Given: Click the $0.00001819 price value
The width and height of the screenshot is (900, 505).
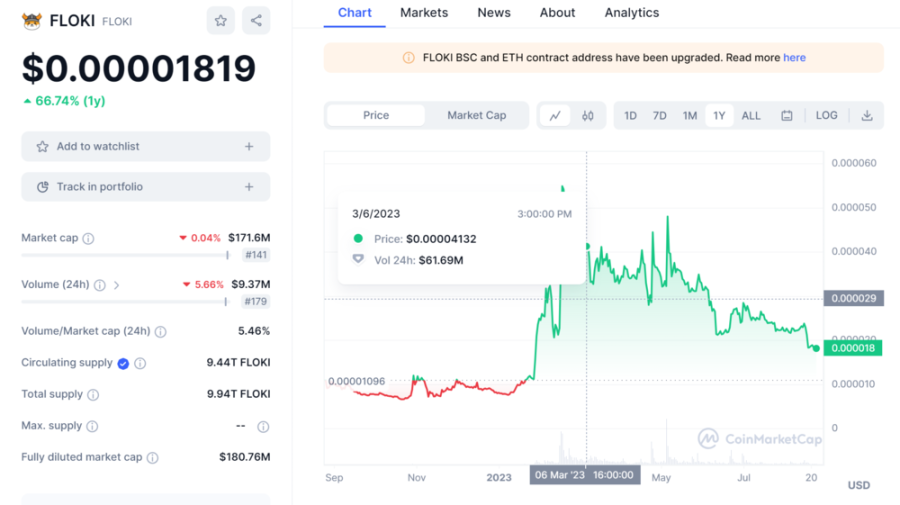Looking at the screenshot, I should pos(139,68).
